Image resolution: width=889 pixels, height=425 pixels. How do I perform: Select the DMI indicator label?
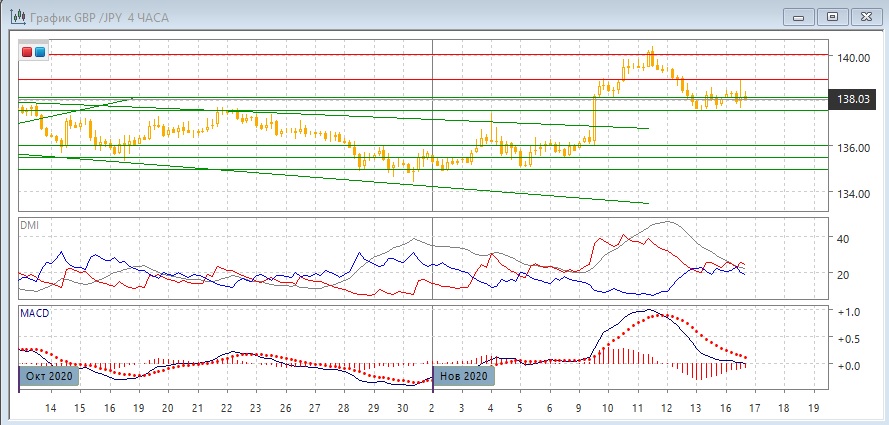click(30, 225)
